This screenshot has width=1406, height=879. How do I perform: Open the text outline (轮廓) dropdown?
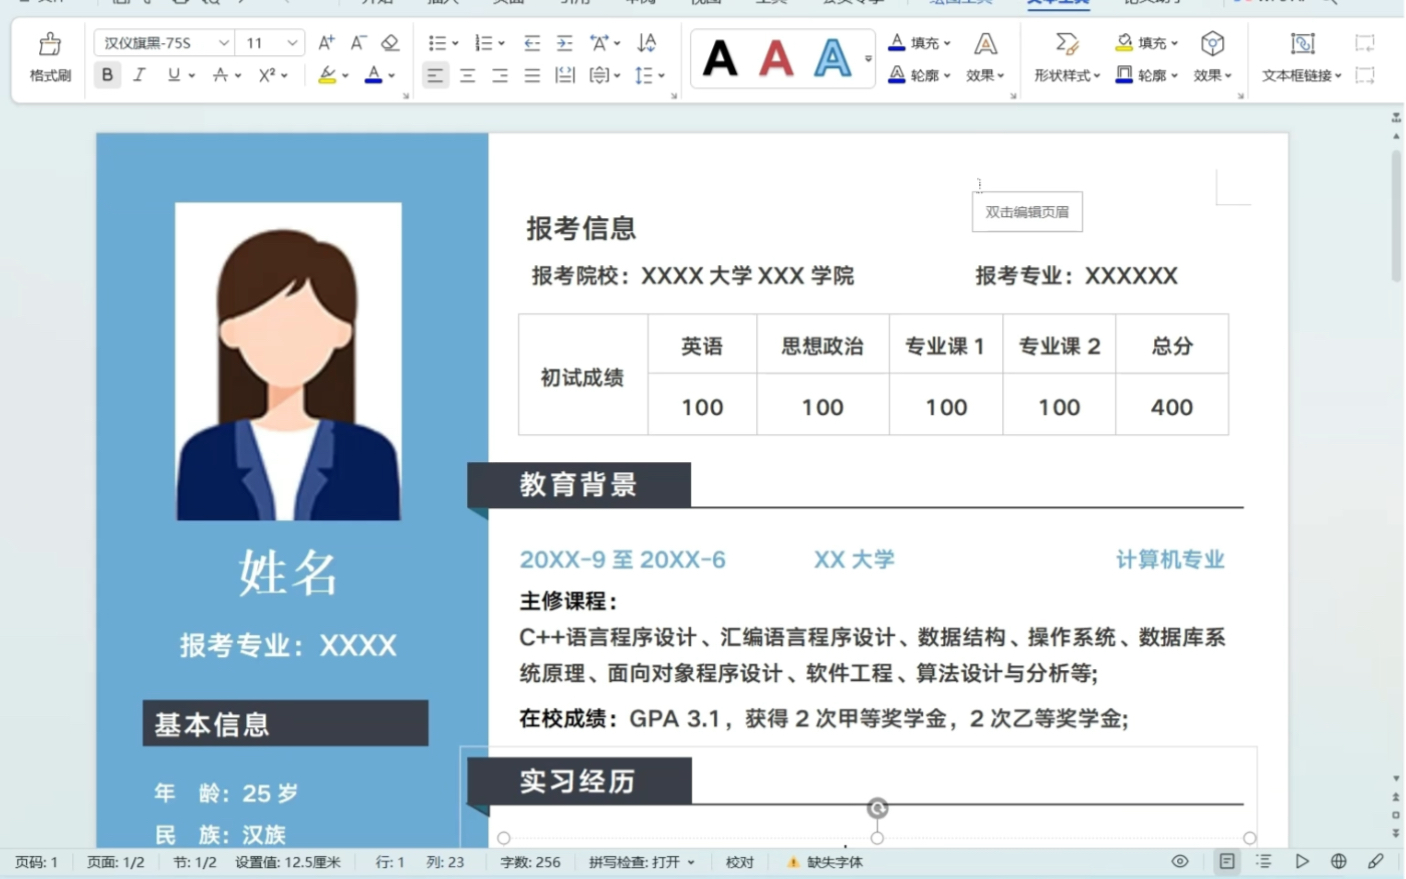(x=920, y=75)
